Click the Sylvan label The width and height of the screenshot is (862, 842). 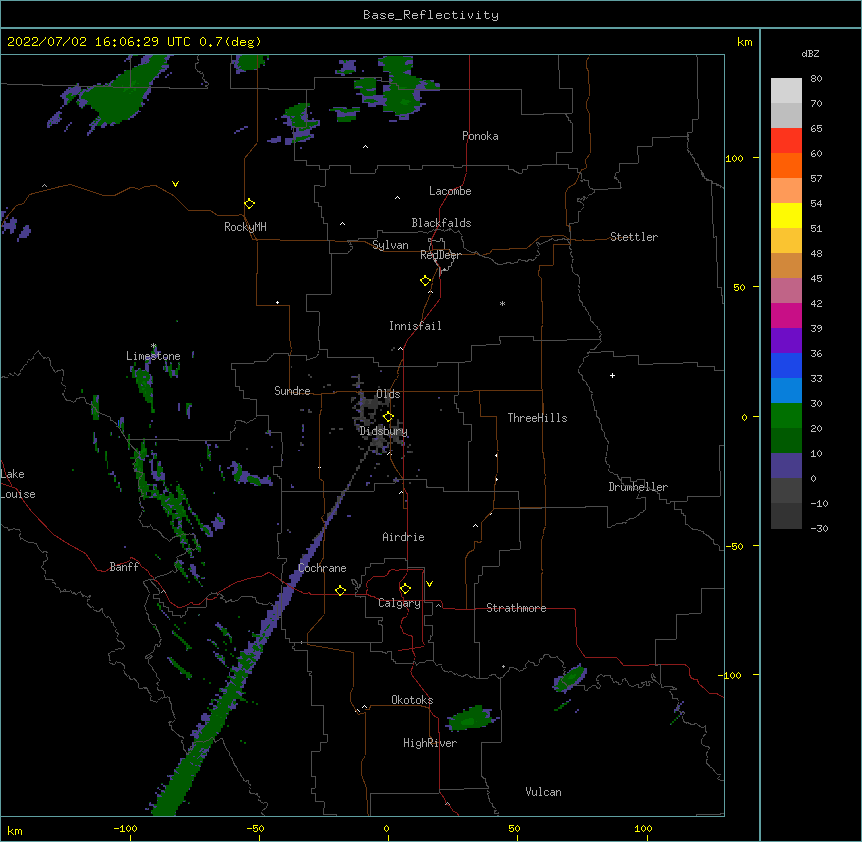390,245
